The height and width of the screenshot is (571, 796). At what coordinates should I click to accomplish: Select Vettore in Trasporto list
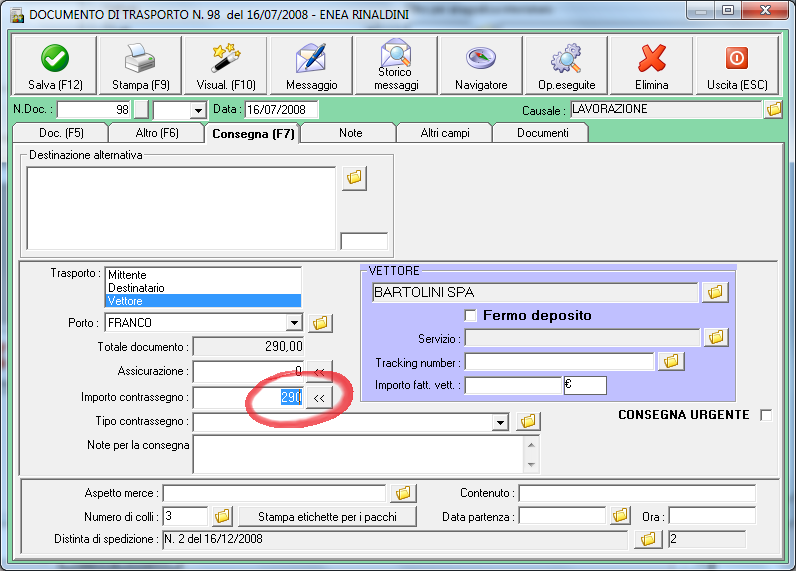[203, 301]
